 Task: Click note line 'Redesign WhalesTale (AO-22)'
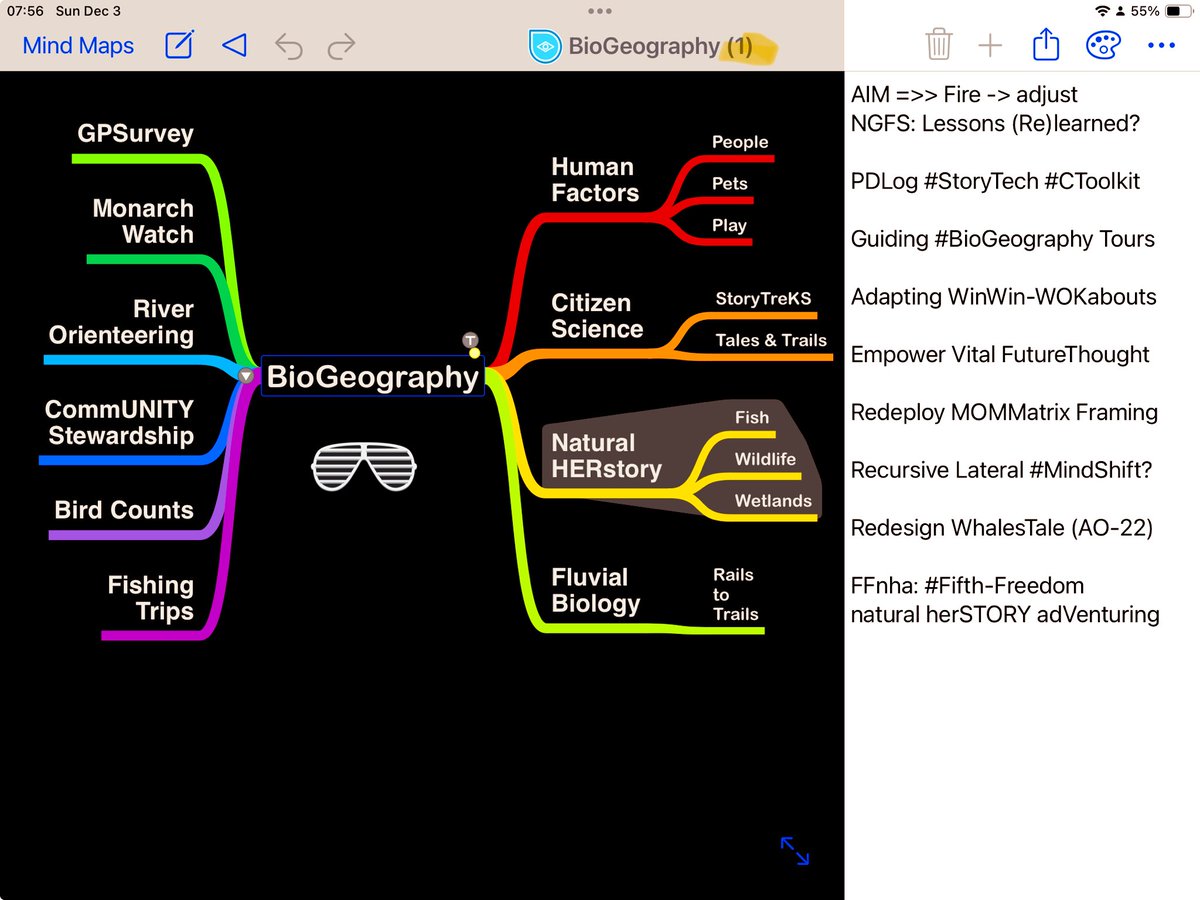pyautogui.click(x=1002, y=528)
